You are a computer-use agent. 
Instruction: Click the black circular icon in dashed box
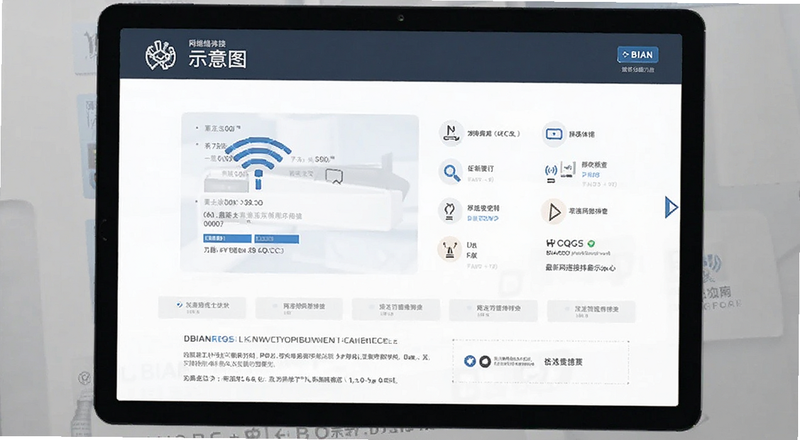click(x=485, y=361)
